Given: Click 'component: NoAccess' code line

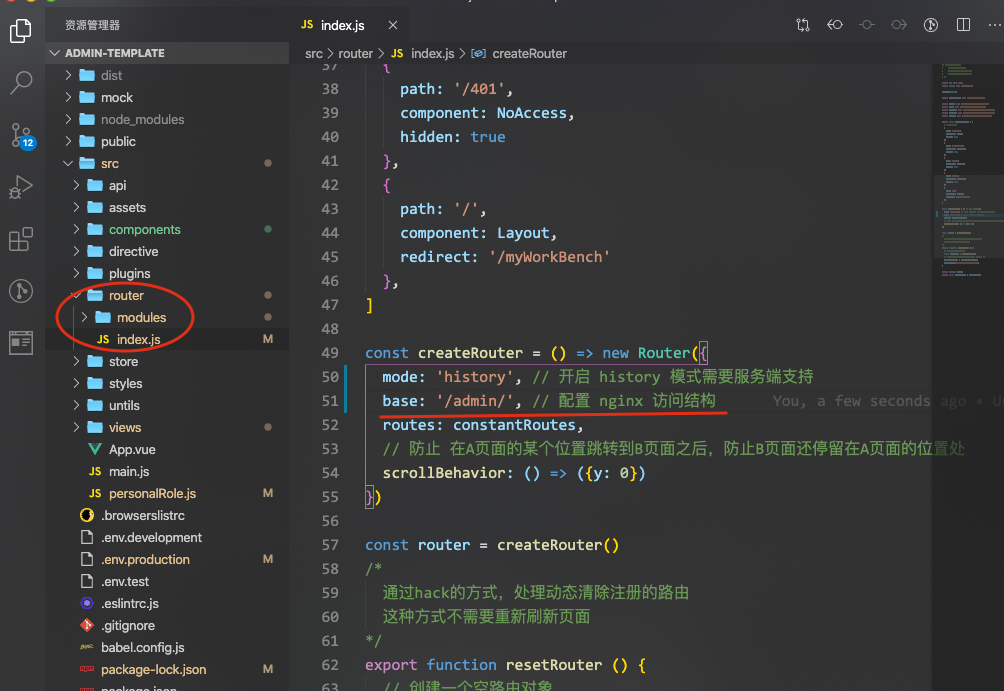Looking at the screenshot, I should 487,113.
